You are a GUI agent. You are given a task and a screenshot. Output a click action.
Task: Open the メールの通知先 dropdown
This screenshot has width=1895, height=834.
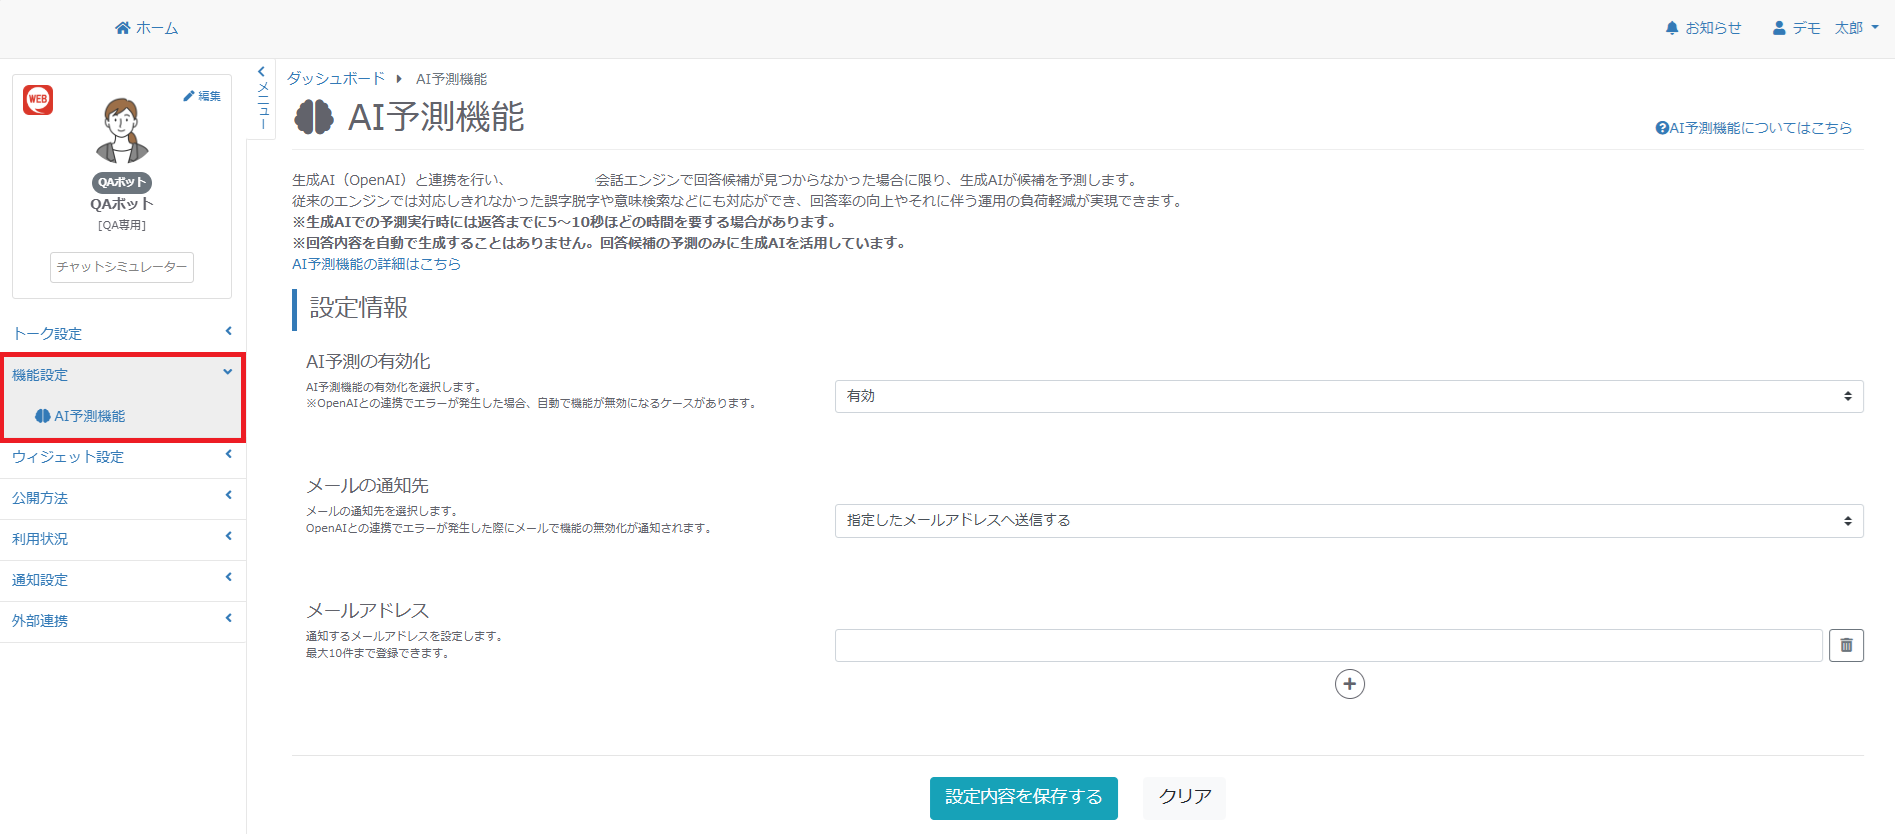click(1348, 521)
